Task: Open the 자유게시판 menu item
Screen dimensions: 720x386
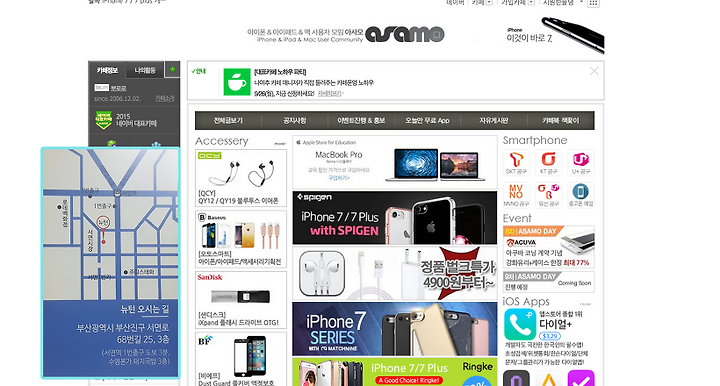Action: 494,120
